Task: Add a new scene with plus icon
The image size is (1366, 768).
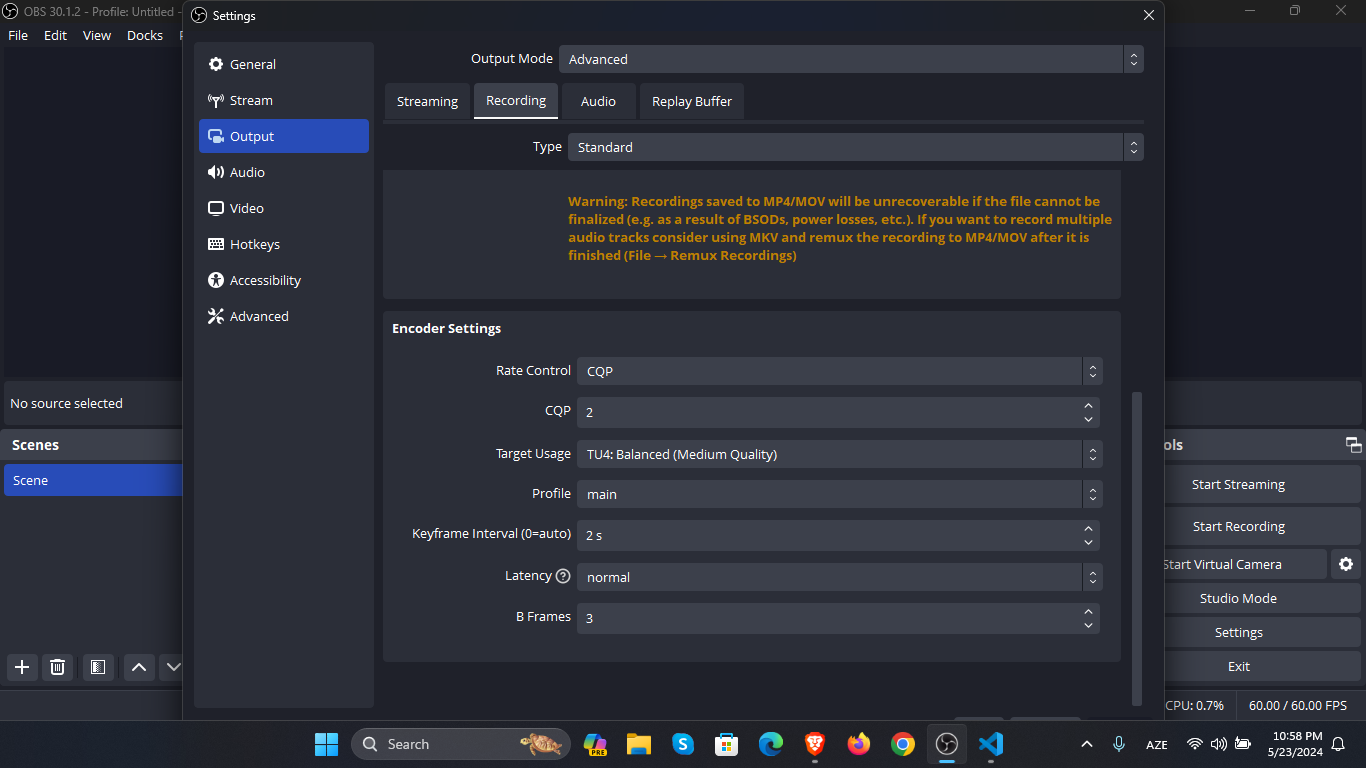Action: tap(22, 667)
